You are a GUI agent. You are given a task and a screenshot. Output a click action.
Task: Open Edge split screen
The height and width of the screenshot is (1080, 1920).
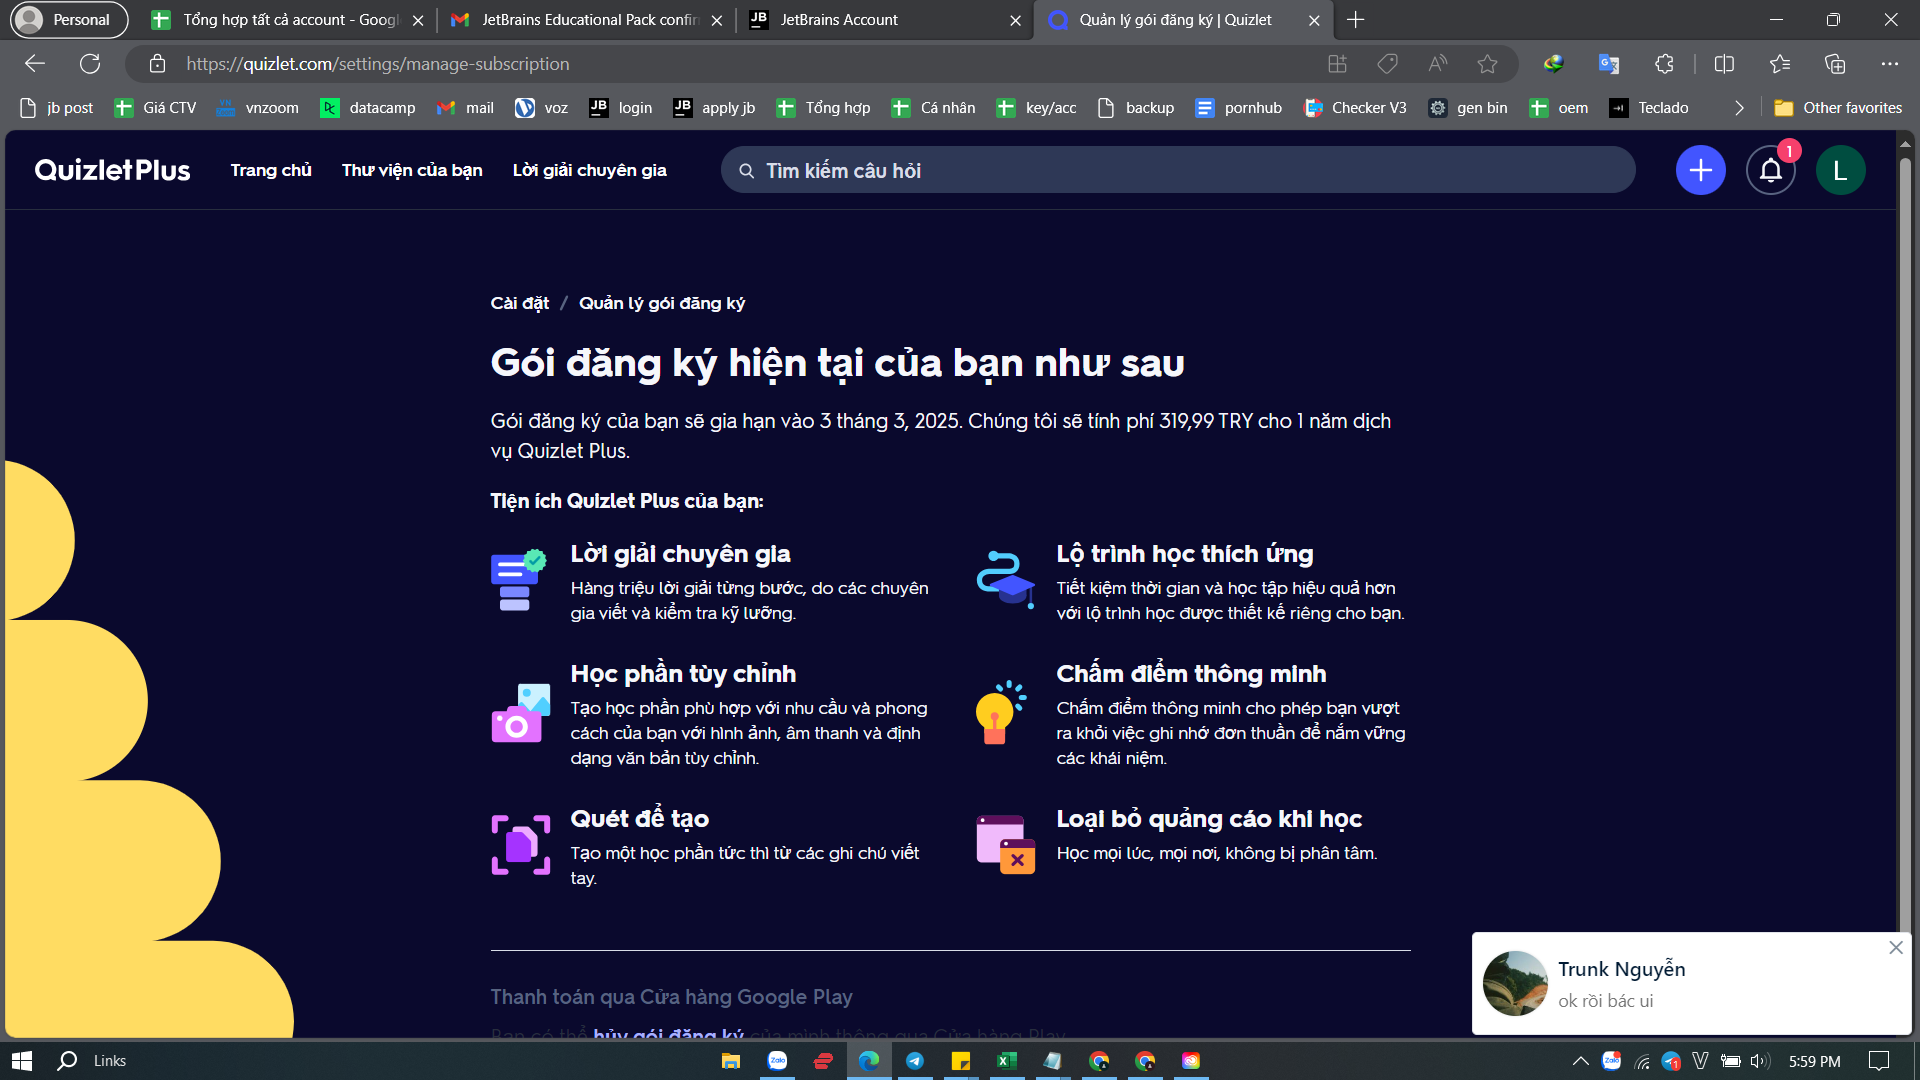(x=1724, y=64)
